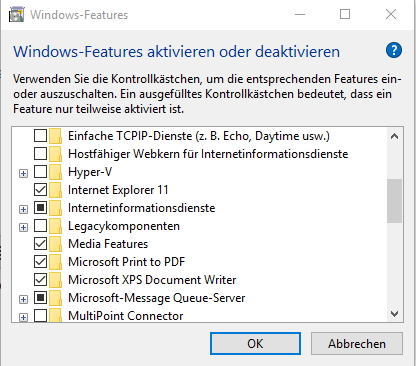Select the MultiPoint Connector label

click(x=126, y=316)
